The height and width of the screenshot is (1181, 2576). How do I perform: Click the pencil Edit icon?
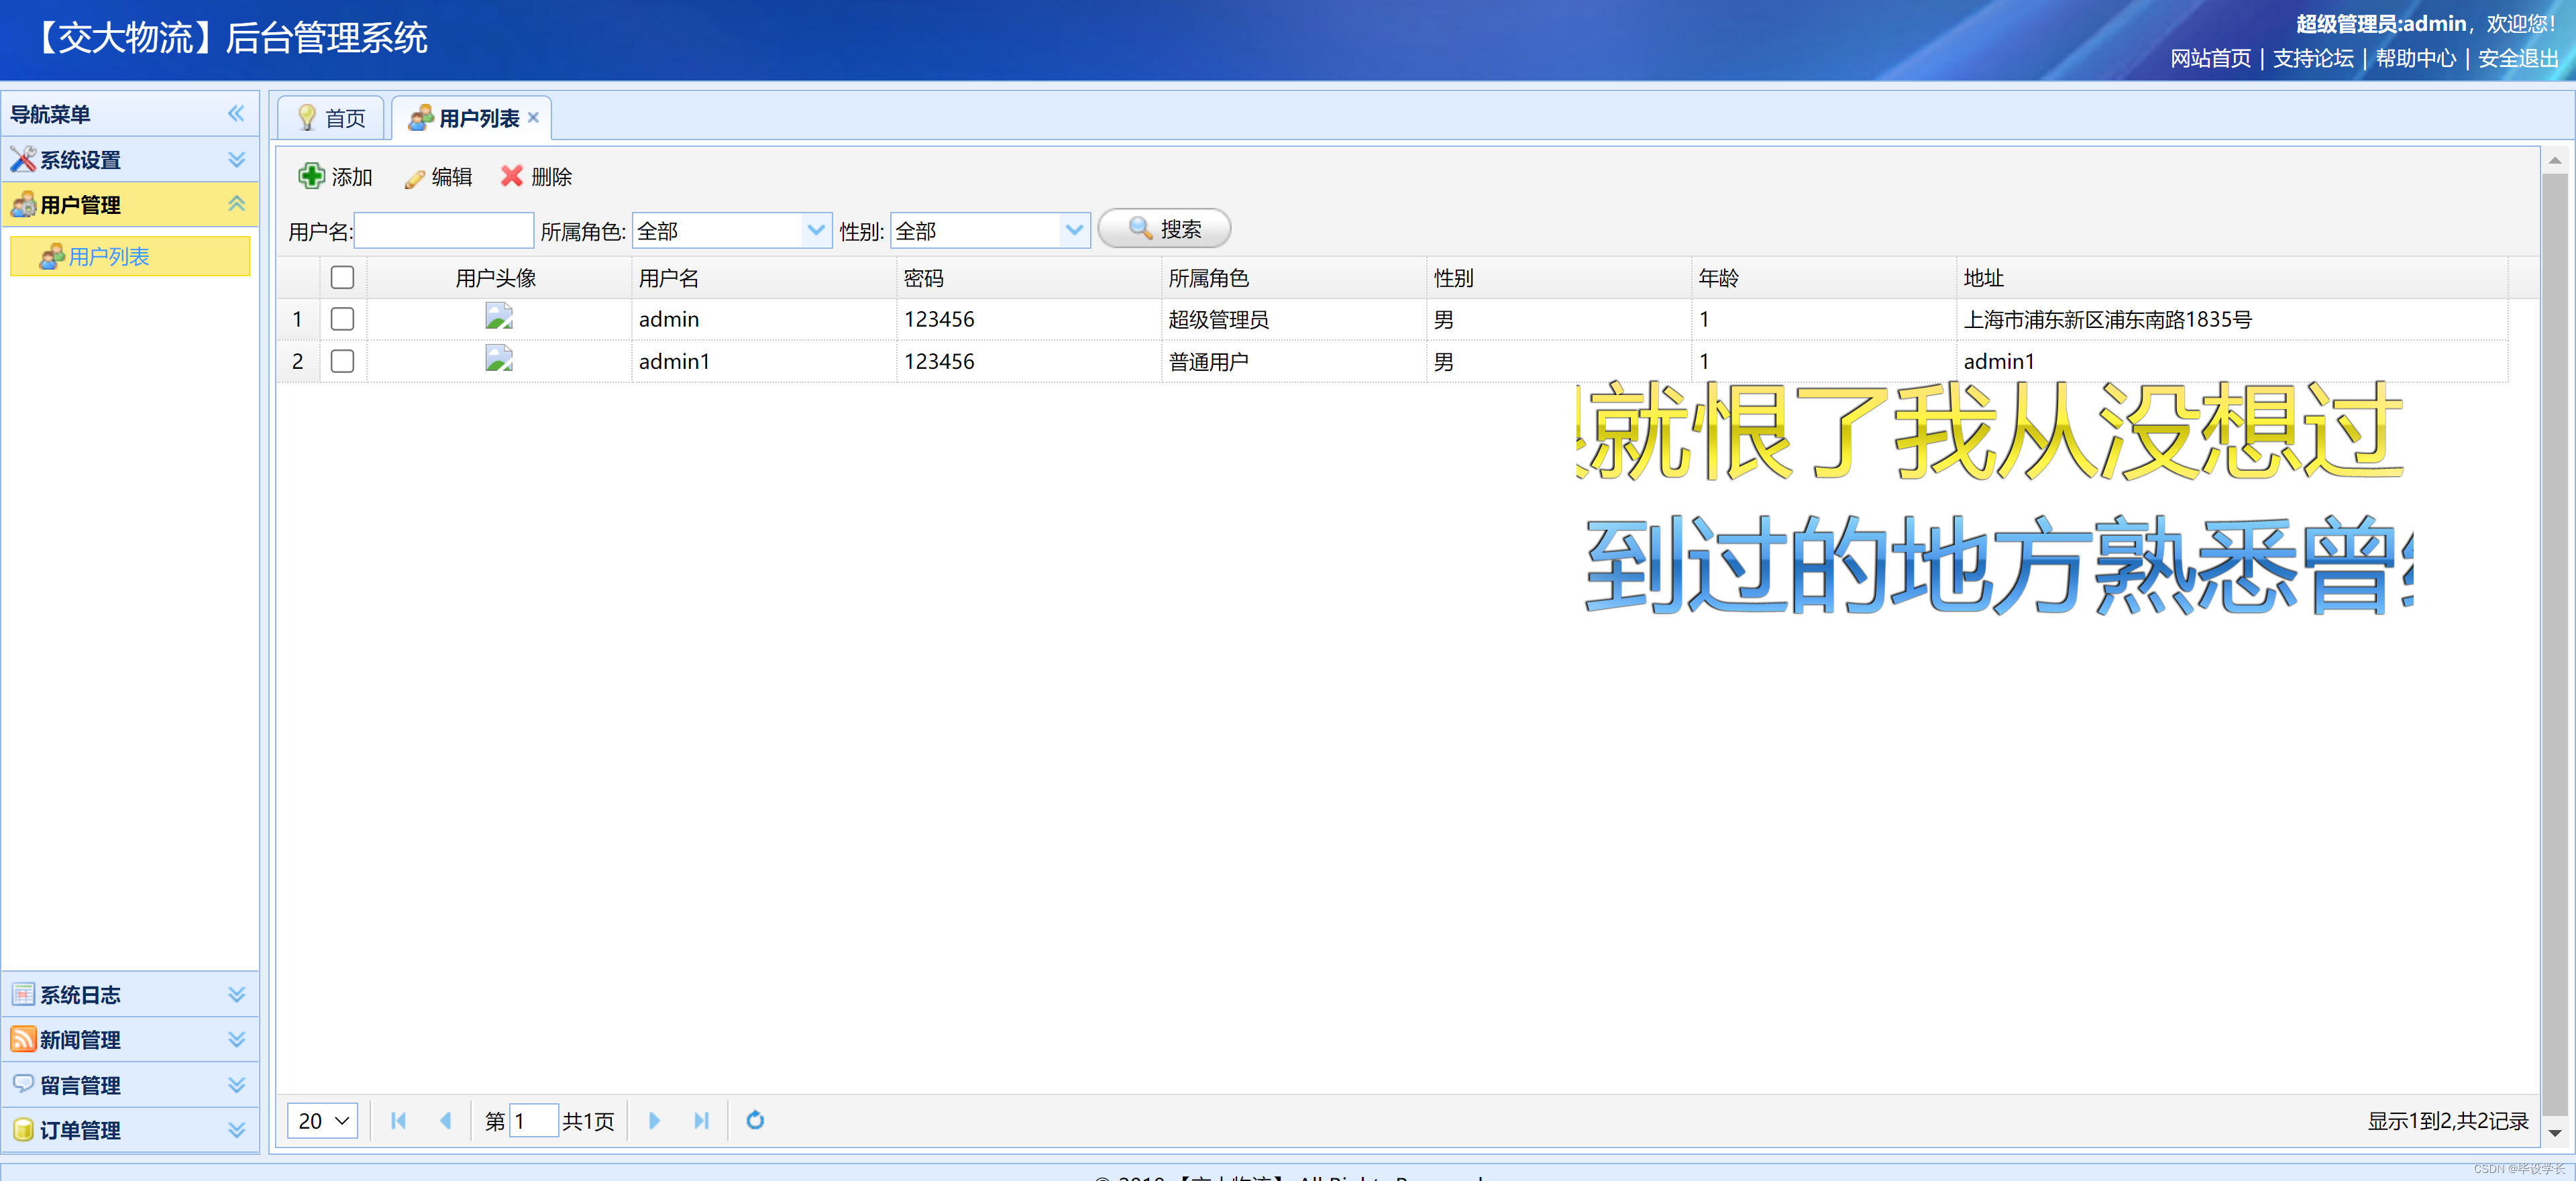[x=414, y=178]
